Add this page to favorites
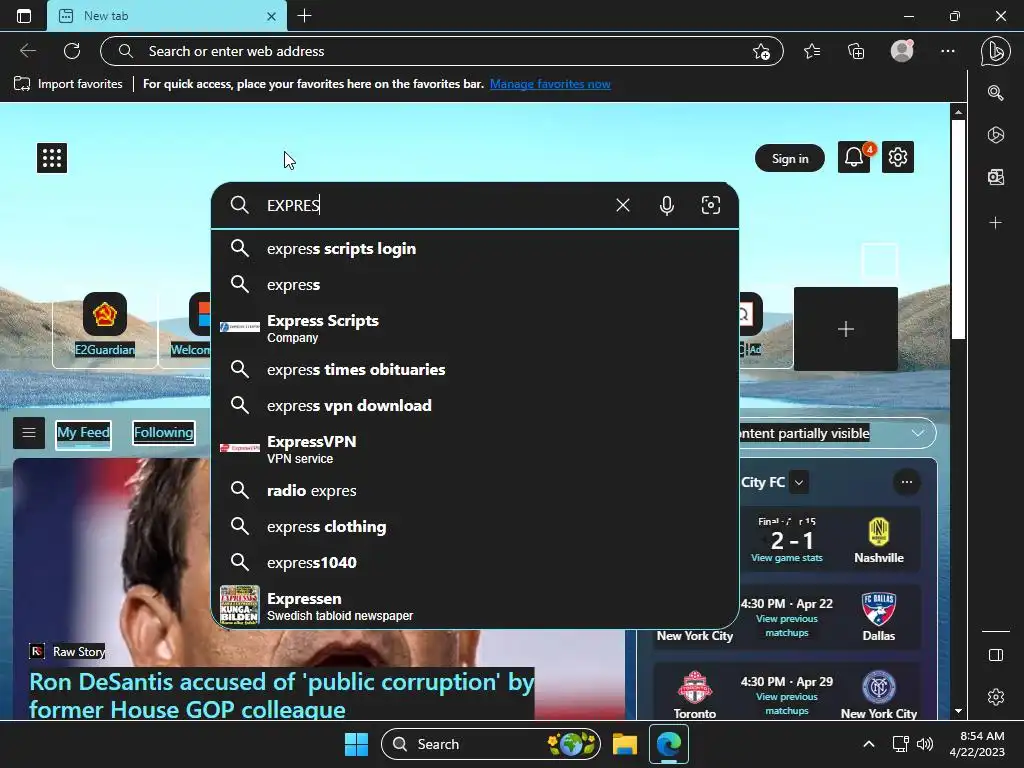The image size is (1024, 768). 761,52
